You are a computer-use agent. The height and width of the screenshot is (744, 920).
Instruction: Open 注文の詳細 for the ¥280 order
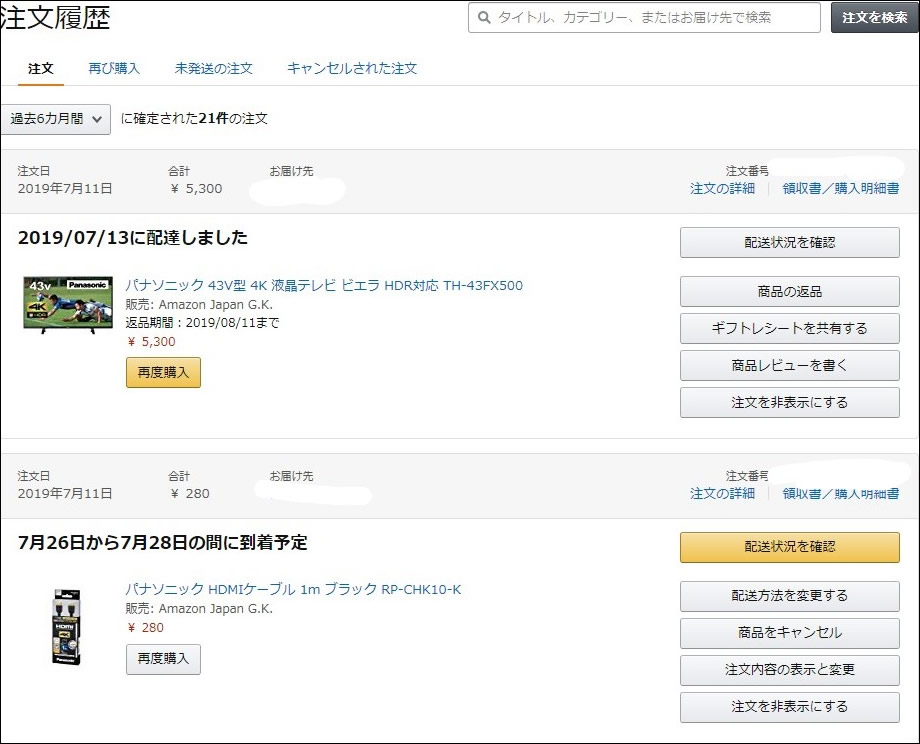[x=722, y=493]
